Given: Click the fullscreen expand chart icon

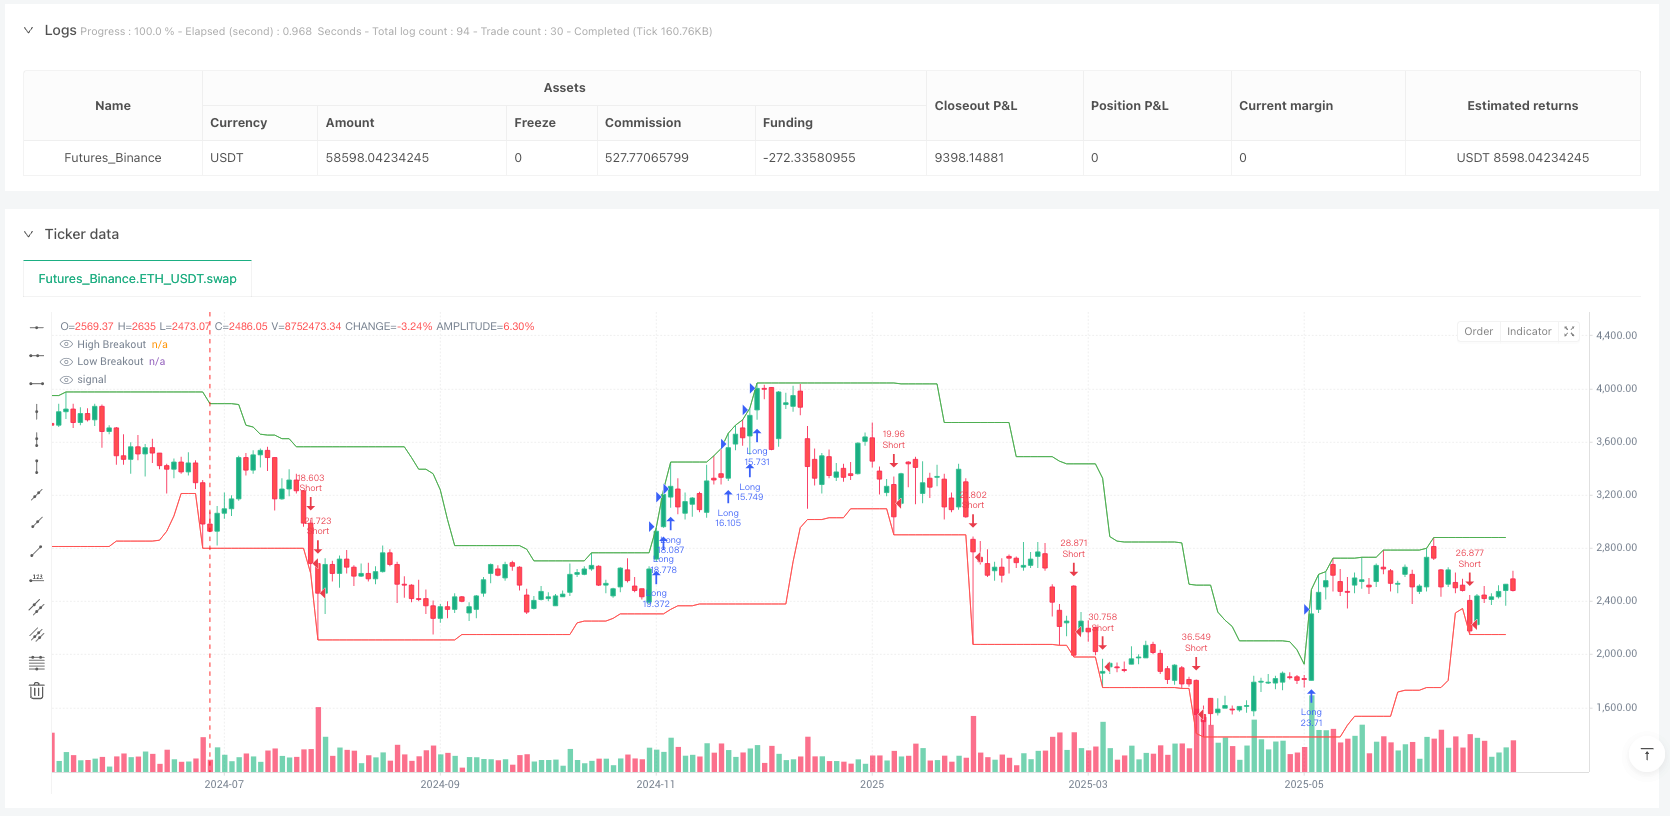Looking at the screenshot, I should 1569,332.
